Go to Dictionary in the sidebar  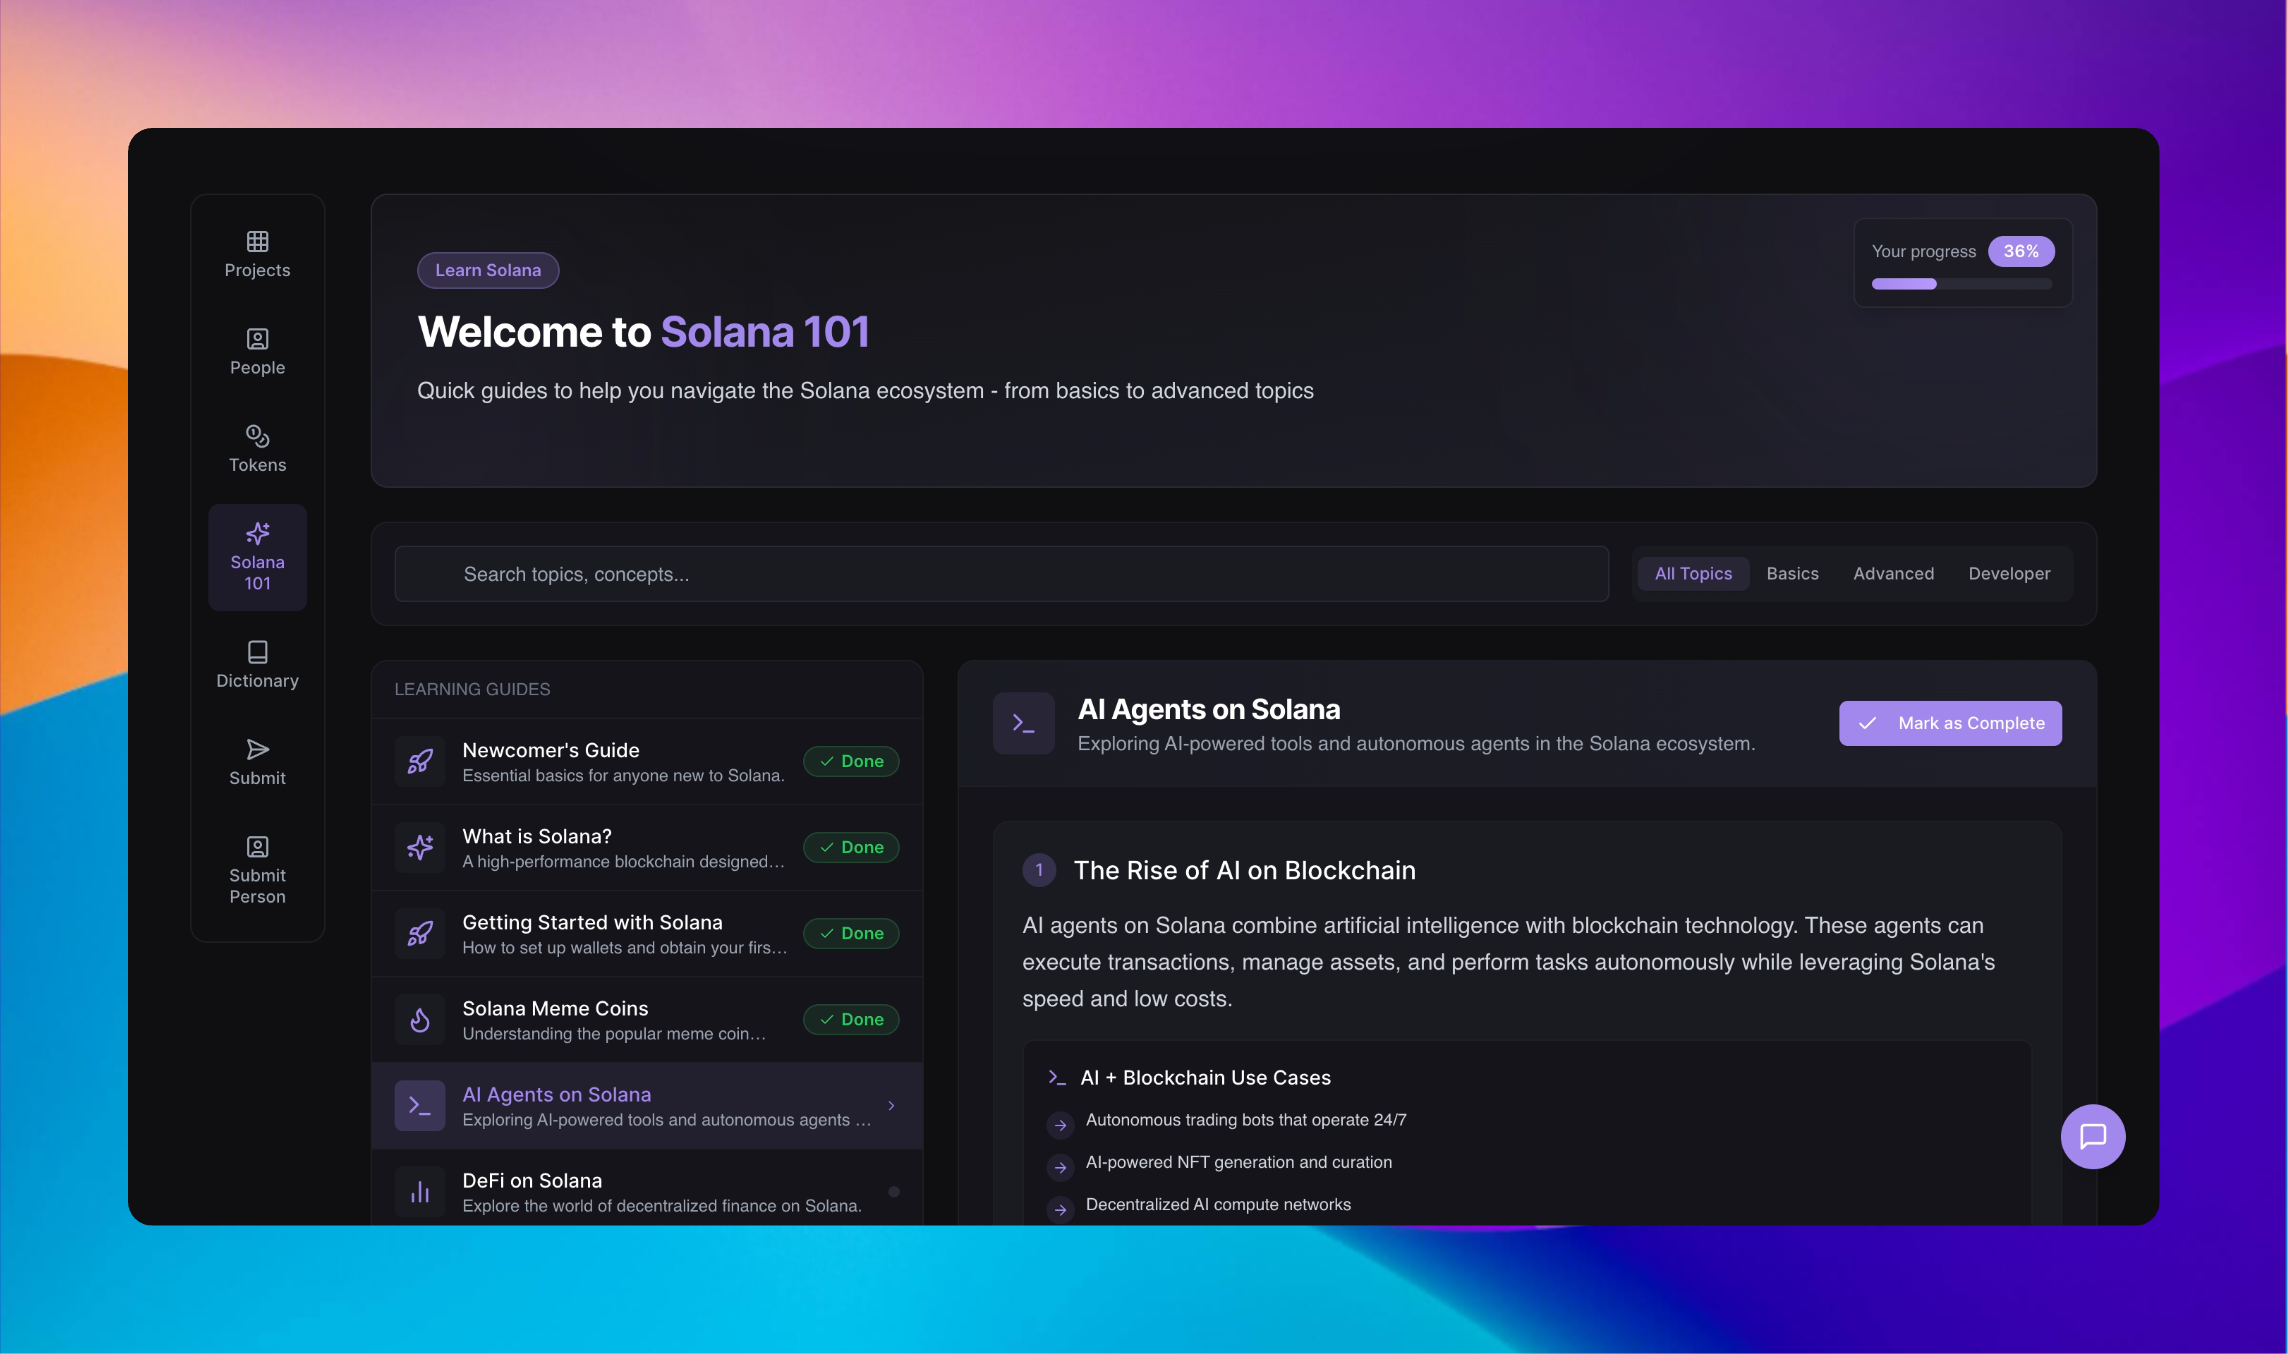pyautogui.click(x=257, y=665)
